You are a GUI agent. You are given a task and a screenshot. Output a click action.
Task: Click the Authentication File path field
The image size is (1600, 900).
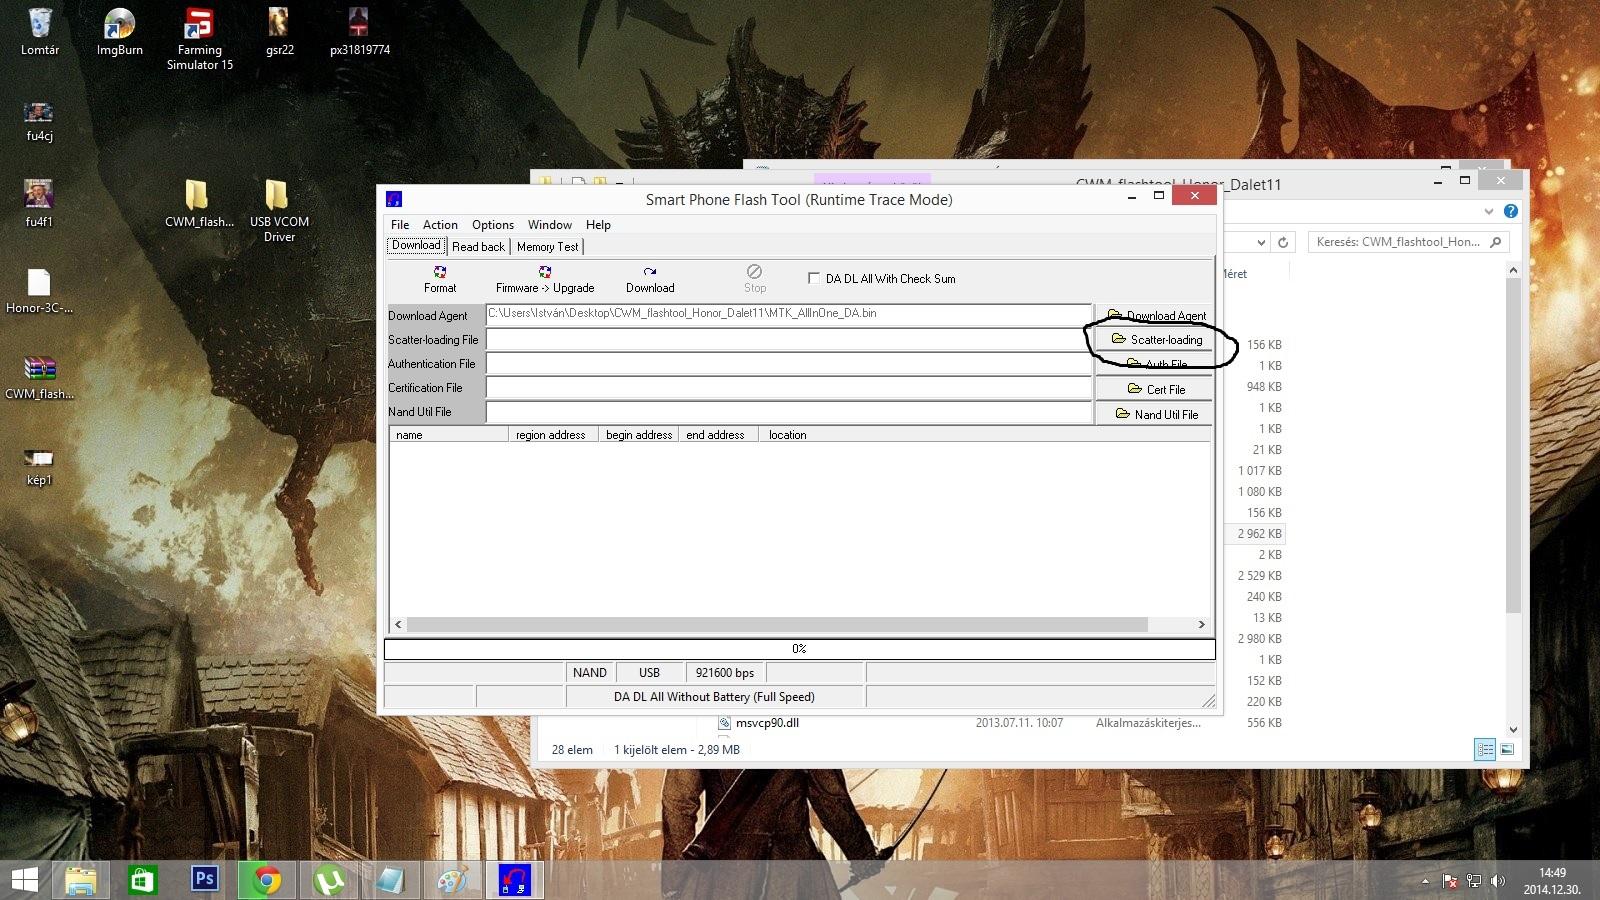click(x=789, y=363)
